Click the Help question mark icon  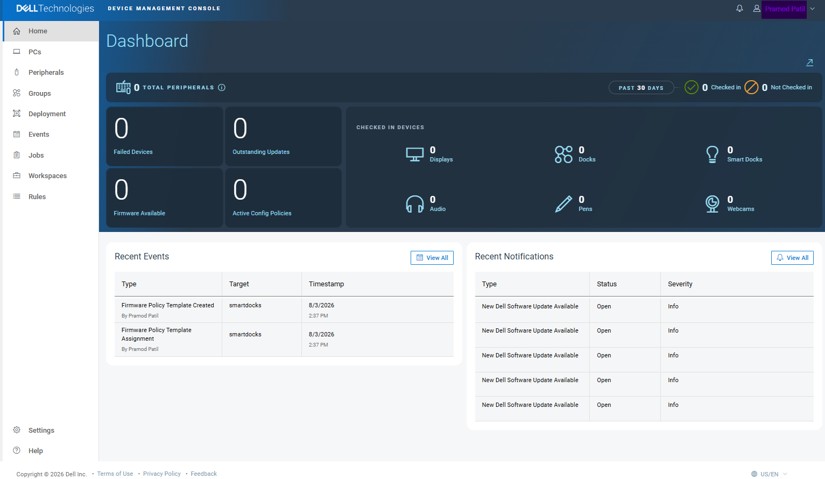17,450
